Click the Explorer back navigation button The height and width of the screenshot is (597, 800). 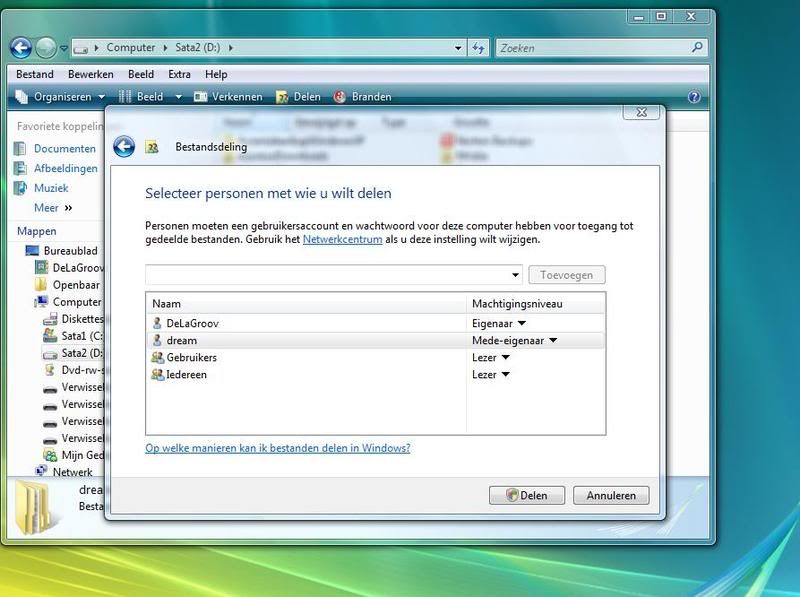point(20,47)
